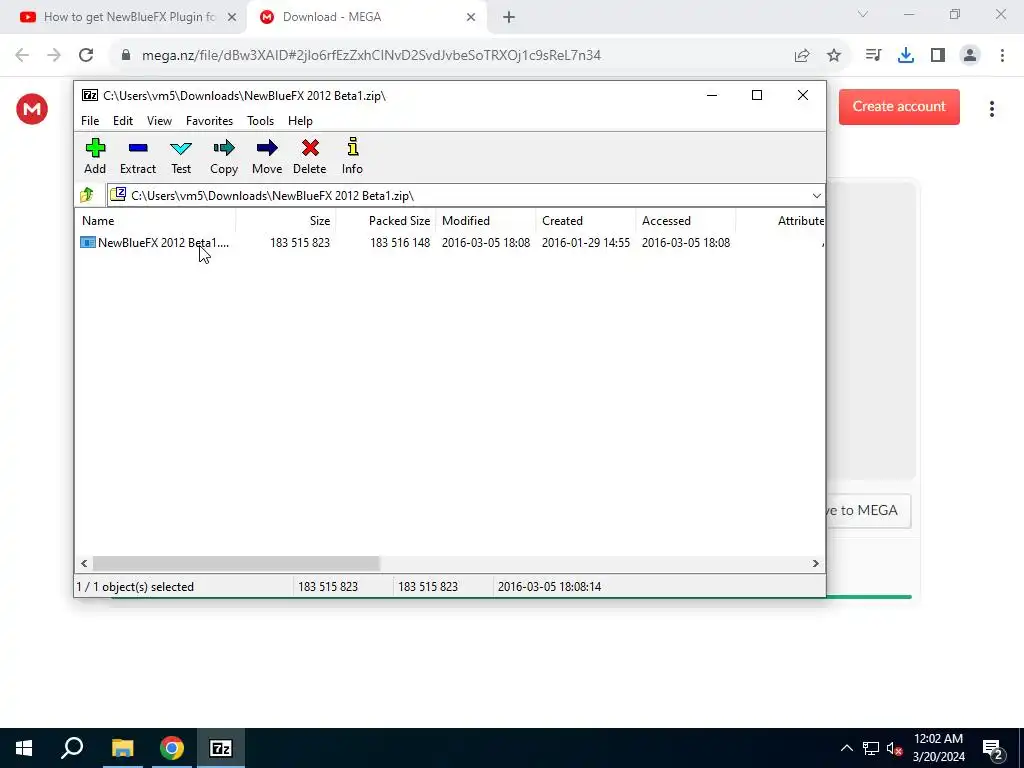Open Chrome three-dot menu

pos(1002,55)
